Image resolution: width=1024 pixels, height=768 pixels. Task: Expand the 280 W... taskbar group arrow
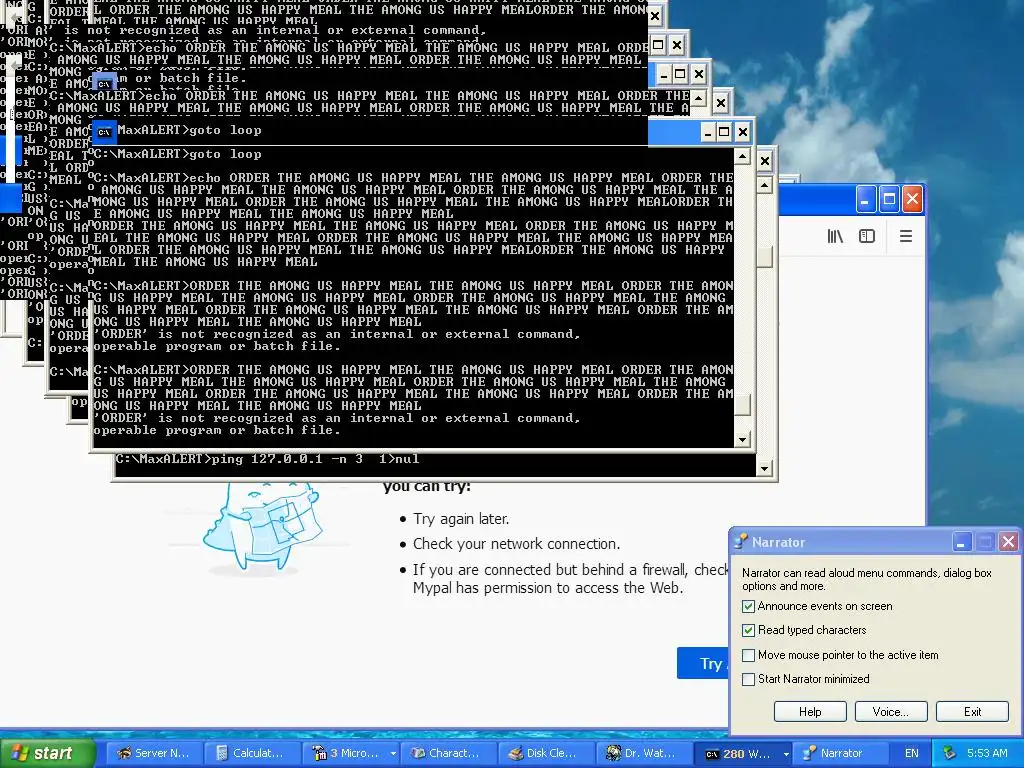click(x=786, y=753)
